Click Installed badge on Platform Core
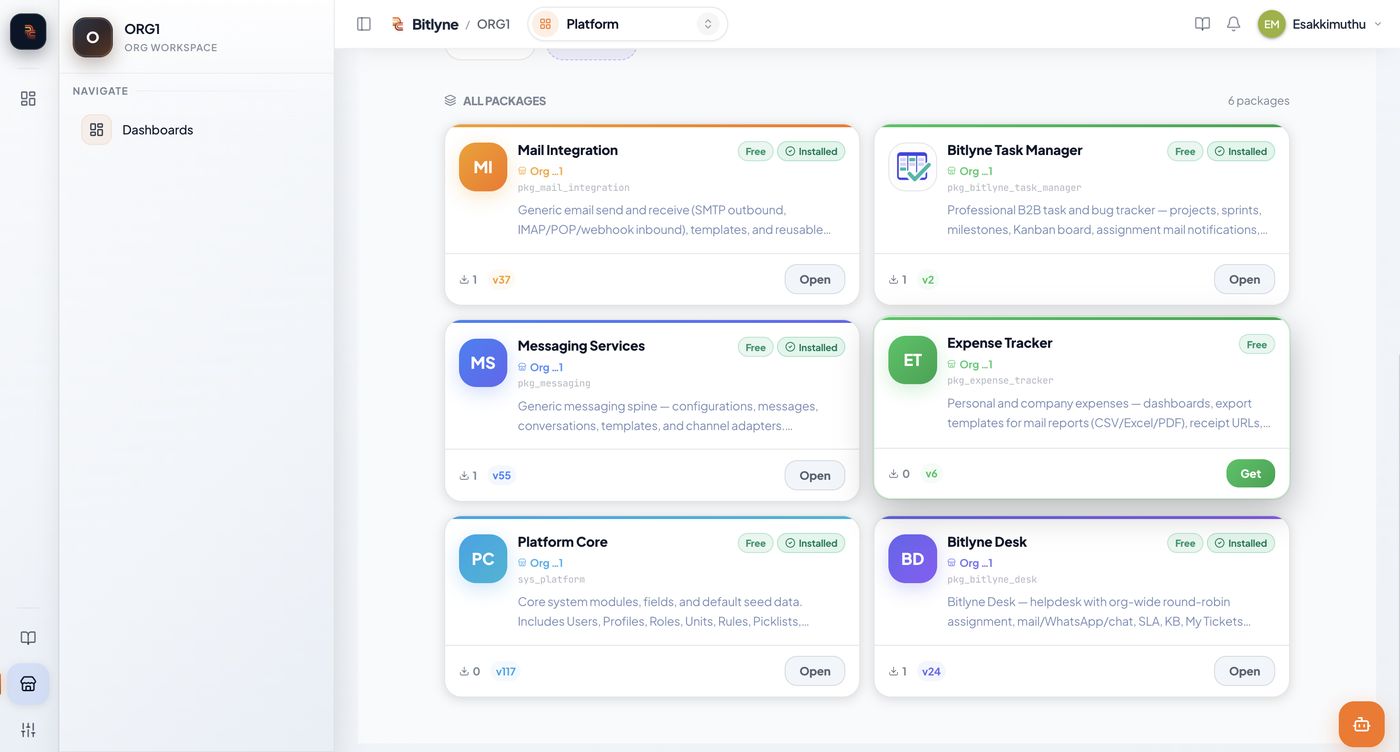The image size is (1400, 752). (811, 544)
